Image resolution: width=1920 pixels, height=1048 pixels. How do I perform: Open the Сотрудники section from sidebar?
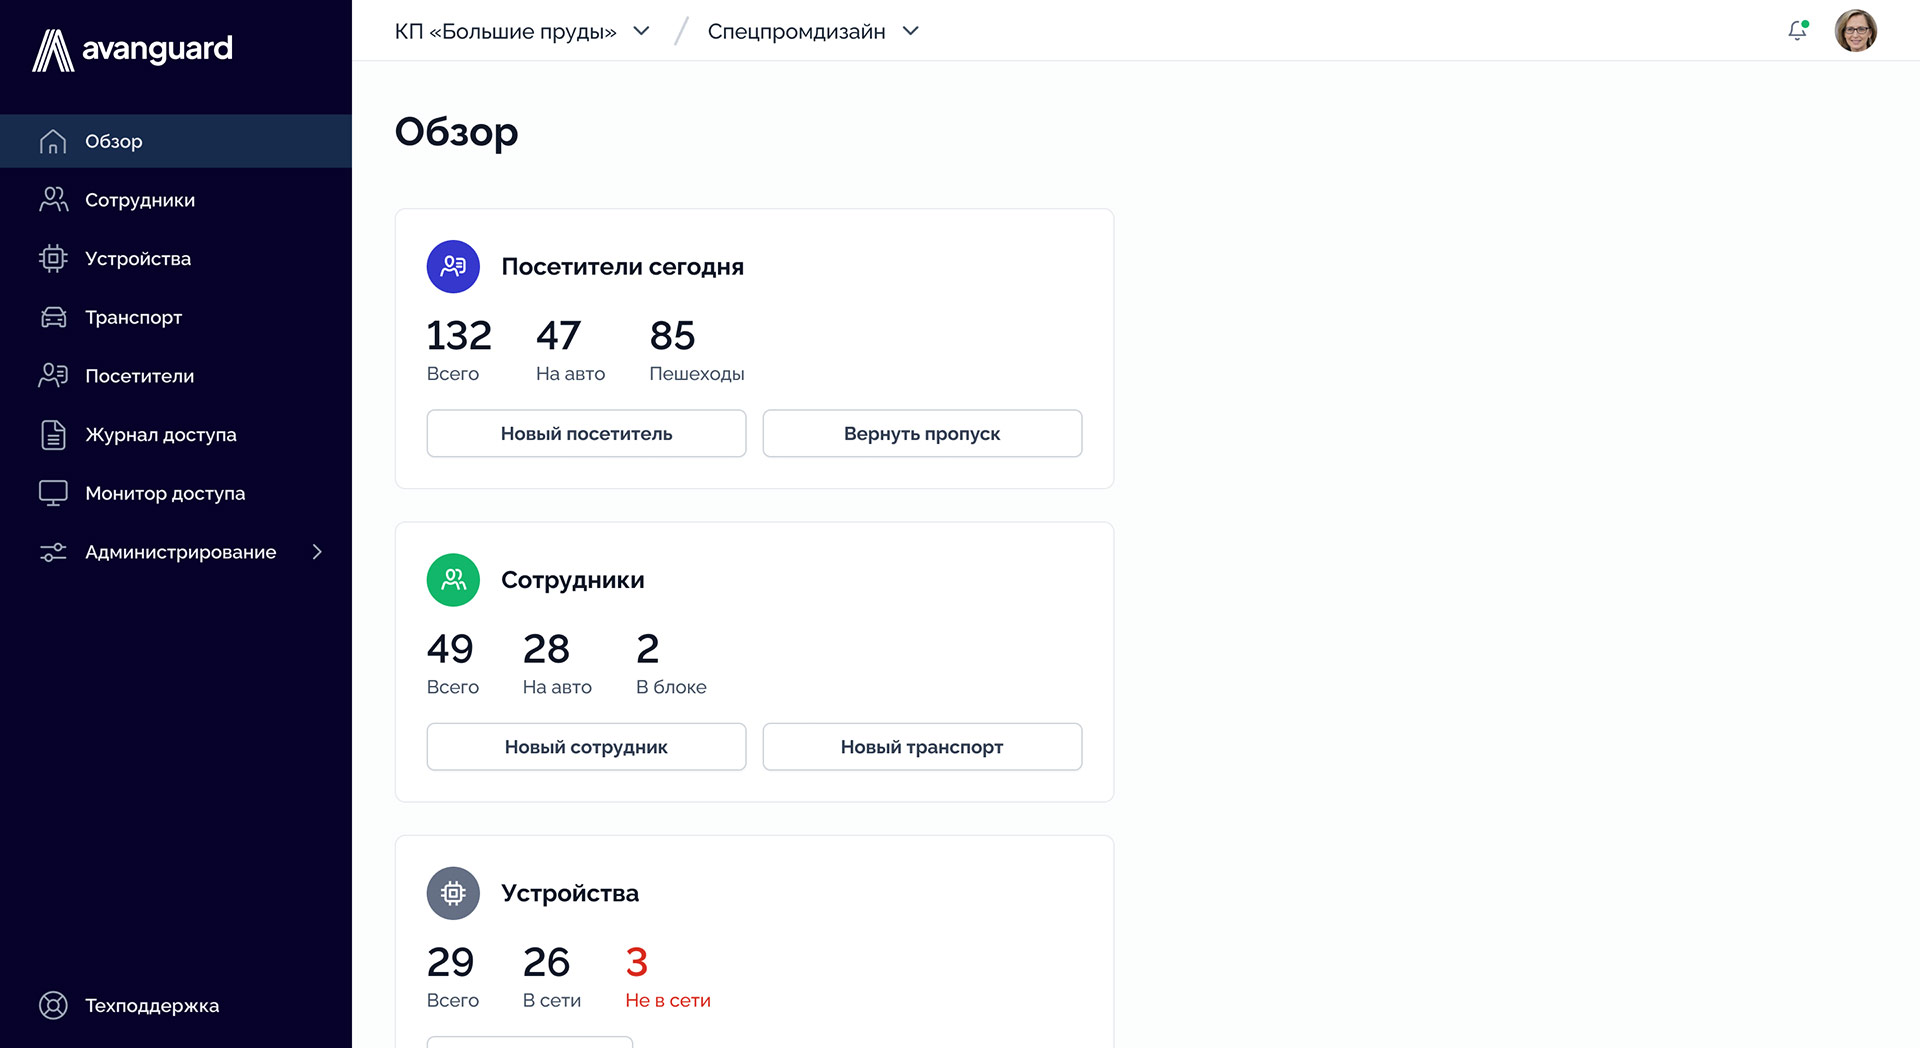pyautogui.click(x=138, y=199)
